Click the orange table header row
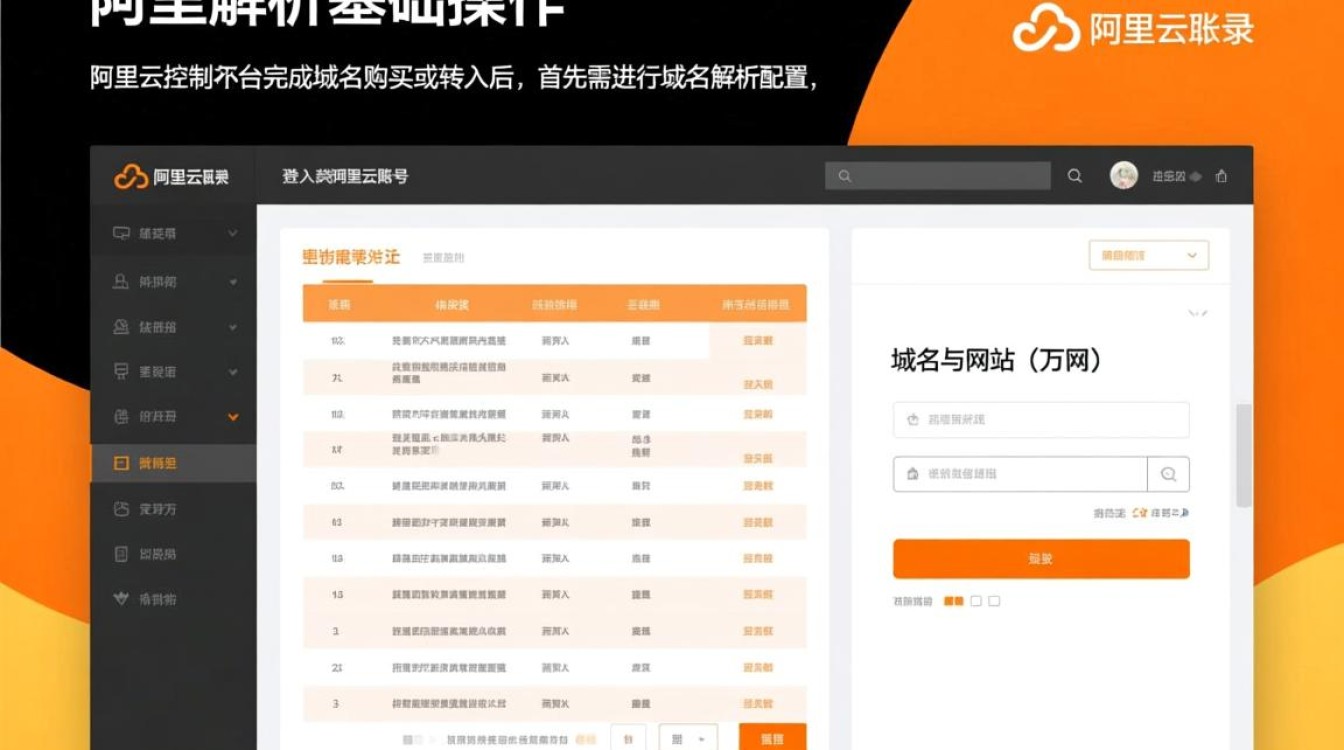 point(550,305)
